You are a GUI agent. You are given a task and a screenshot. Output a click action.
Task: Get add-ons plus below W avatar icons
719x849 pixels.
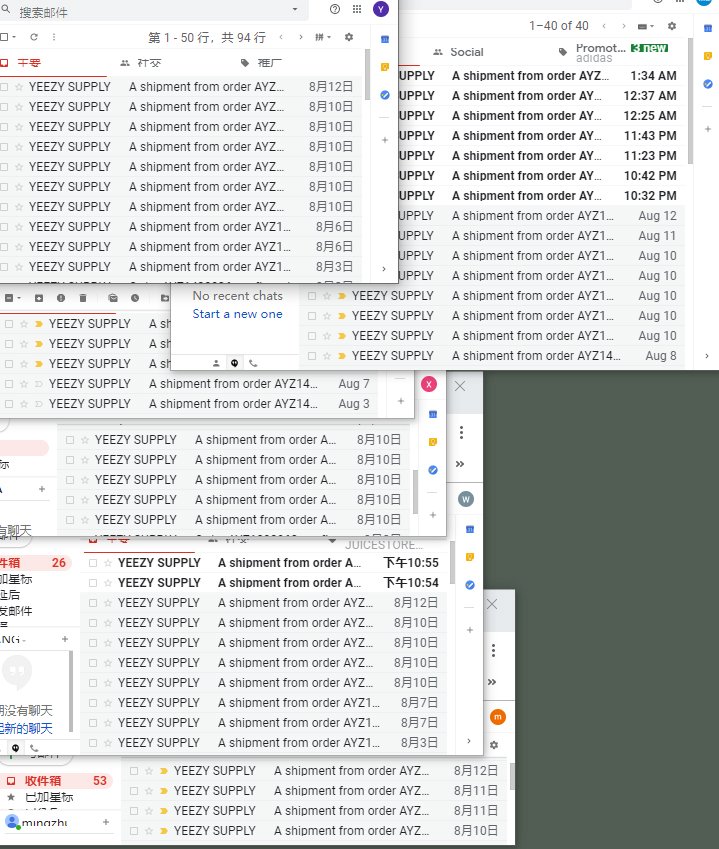470,630
